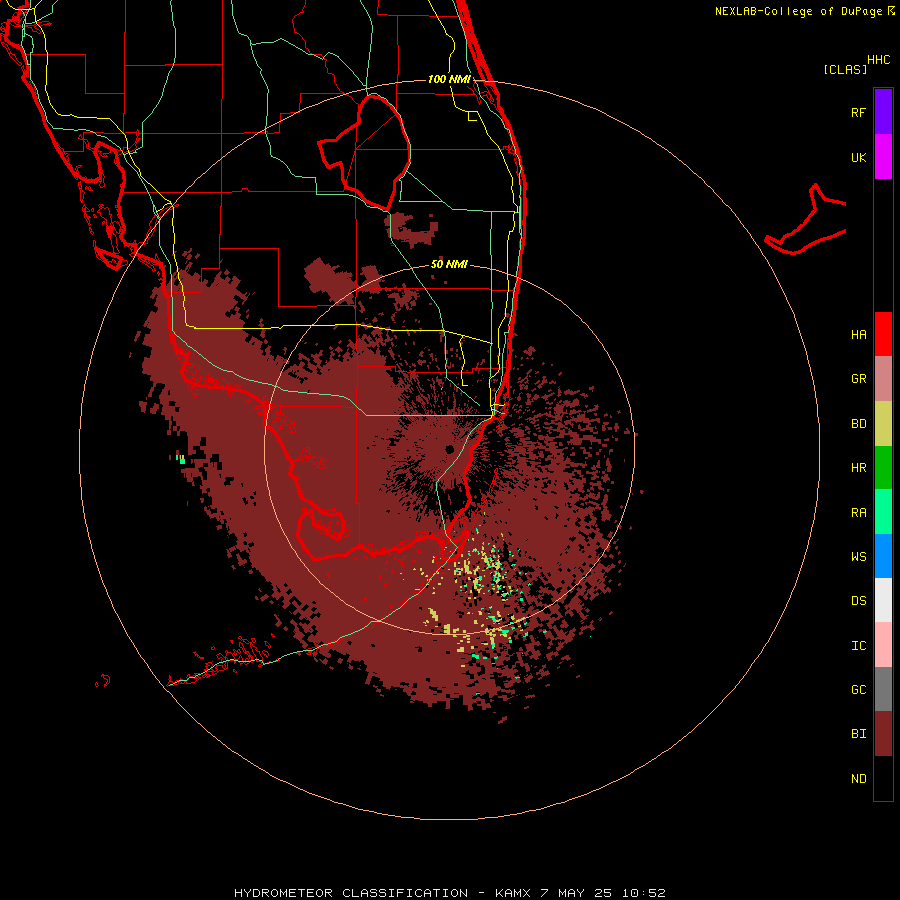Click the BI legend label

click(858, 733)
